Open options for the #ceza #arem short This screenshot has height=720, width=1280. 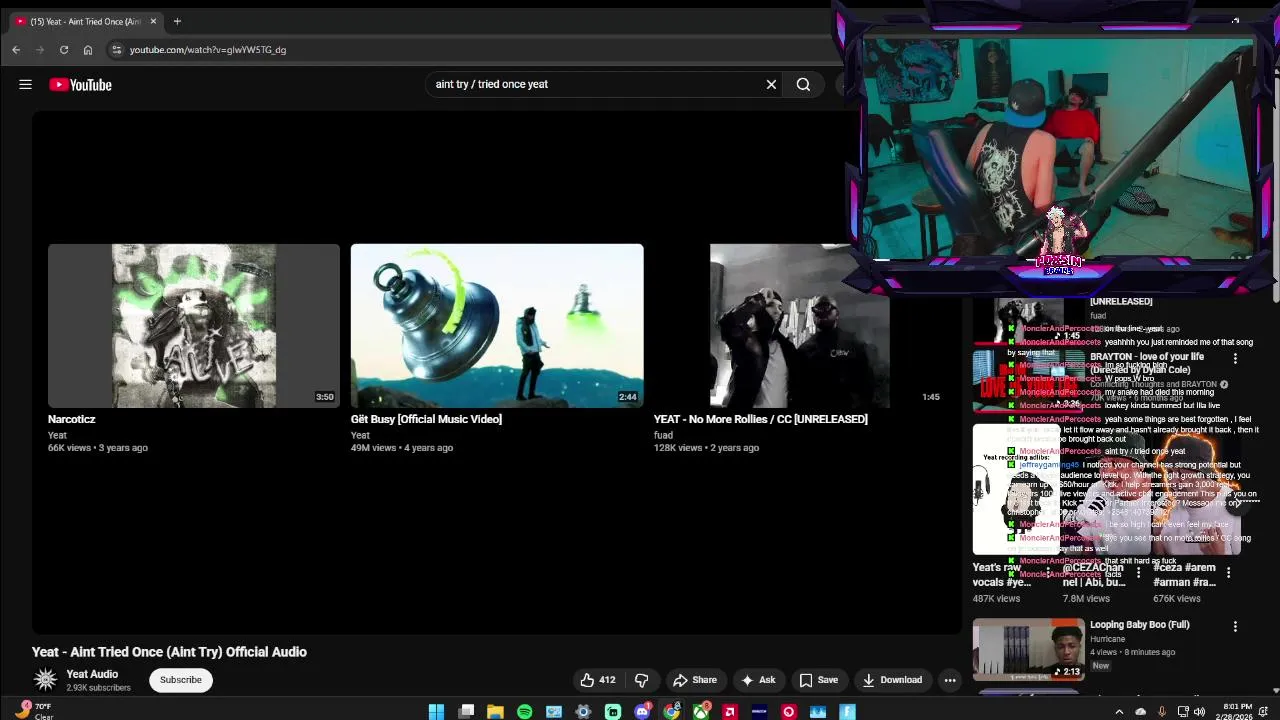pos(1229,573)
